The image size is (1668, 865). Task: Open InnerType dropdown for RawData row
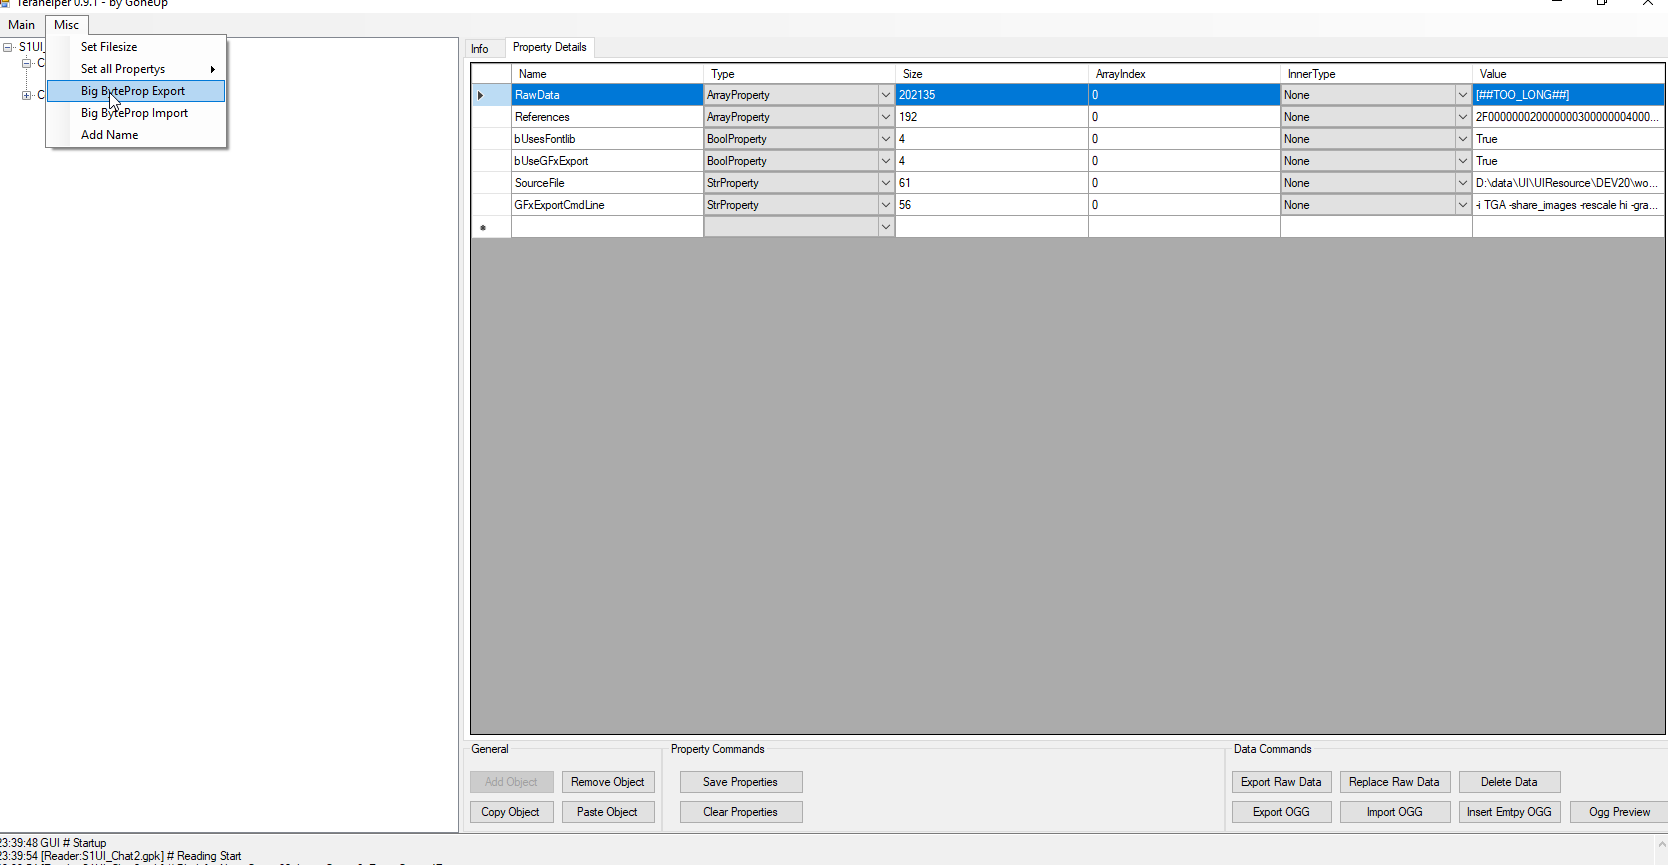1463,95
